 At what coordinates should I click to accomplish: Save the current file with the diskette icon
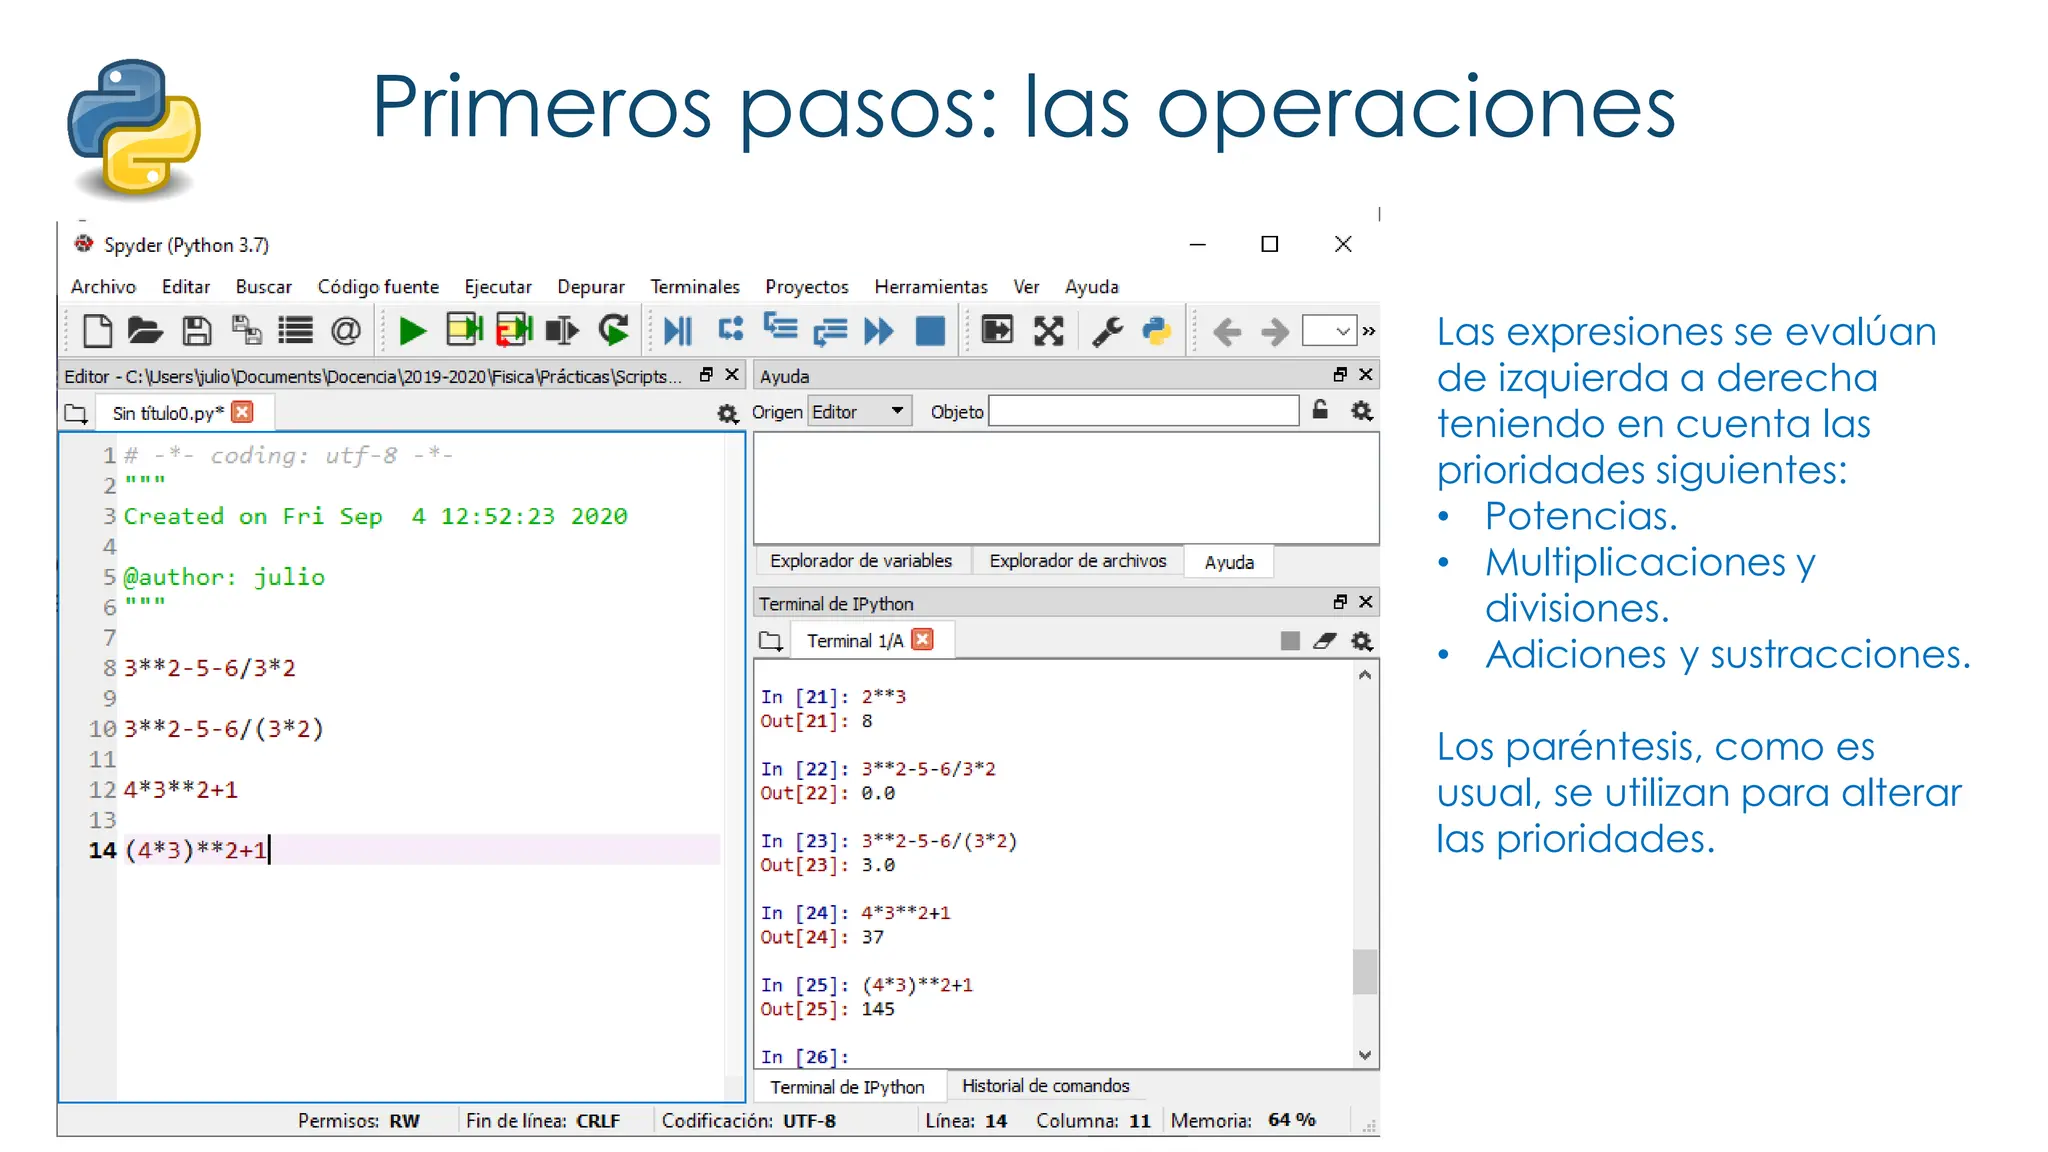coord(196,331)
